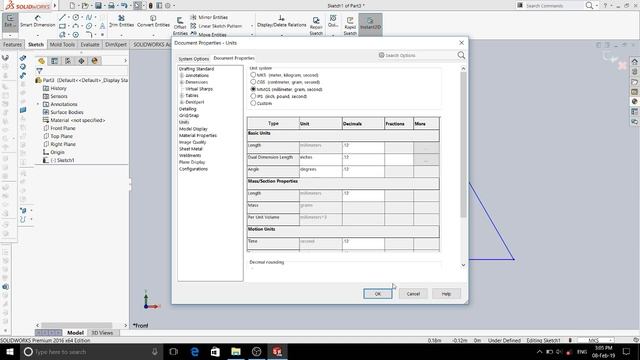The image size is (640, 360).
Task: Open the FeatureManager design tree tab icon
Action: (x=41, y=61)
